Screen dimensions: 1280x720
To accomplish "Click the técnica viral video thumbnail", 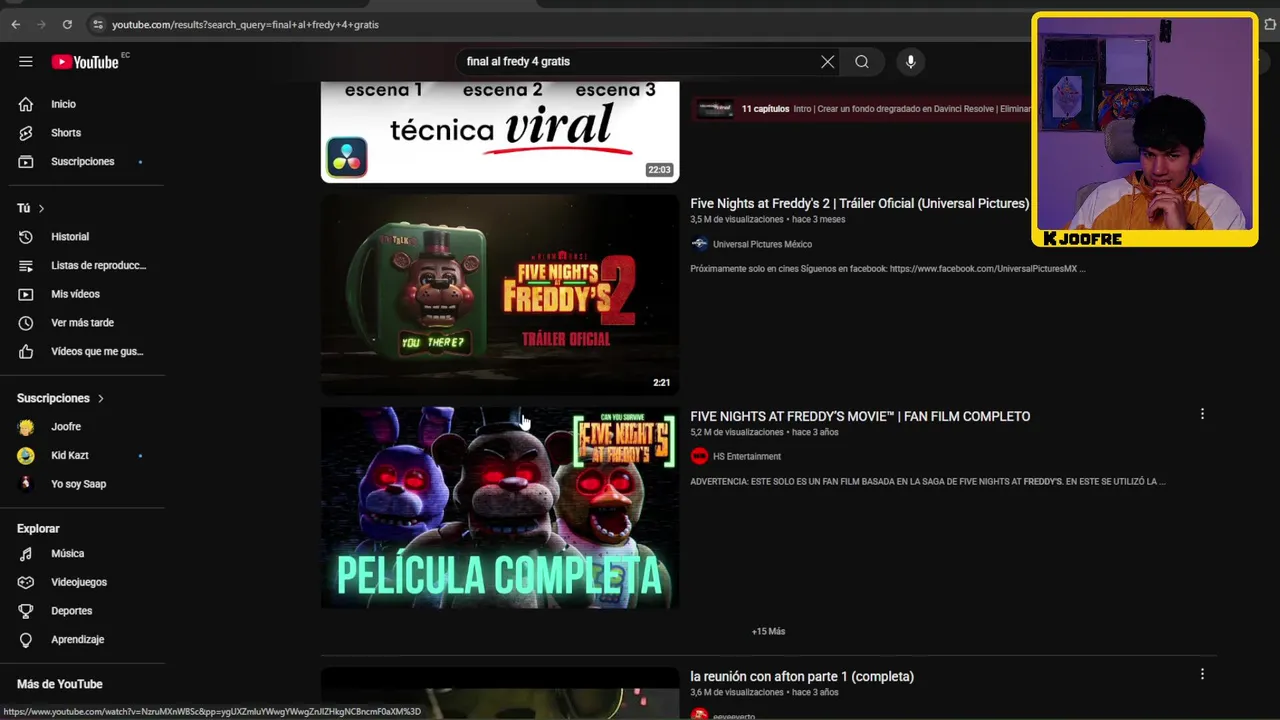I will click(x=499, y=132).
